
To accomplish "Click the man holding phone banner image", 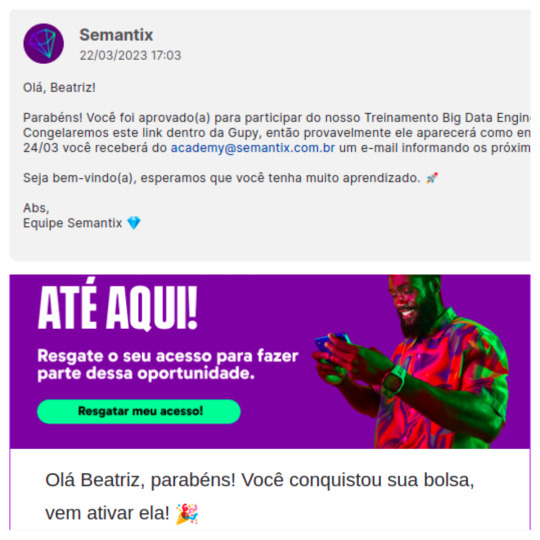I will pyautogui.click(x=412, y=362).
